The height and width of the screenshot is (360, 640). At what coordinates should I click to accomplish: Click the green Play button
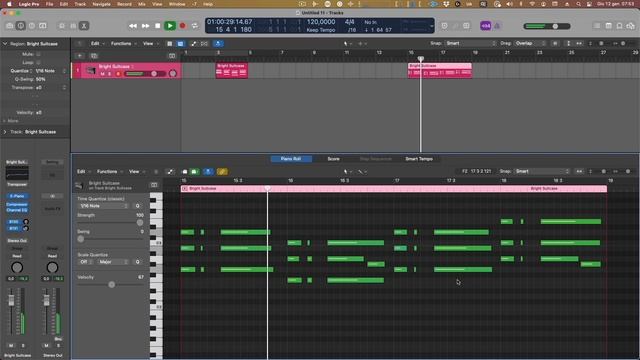(x=170, y=26)
